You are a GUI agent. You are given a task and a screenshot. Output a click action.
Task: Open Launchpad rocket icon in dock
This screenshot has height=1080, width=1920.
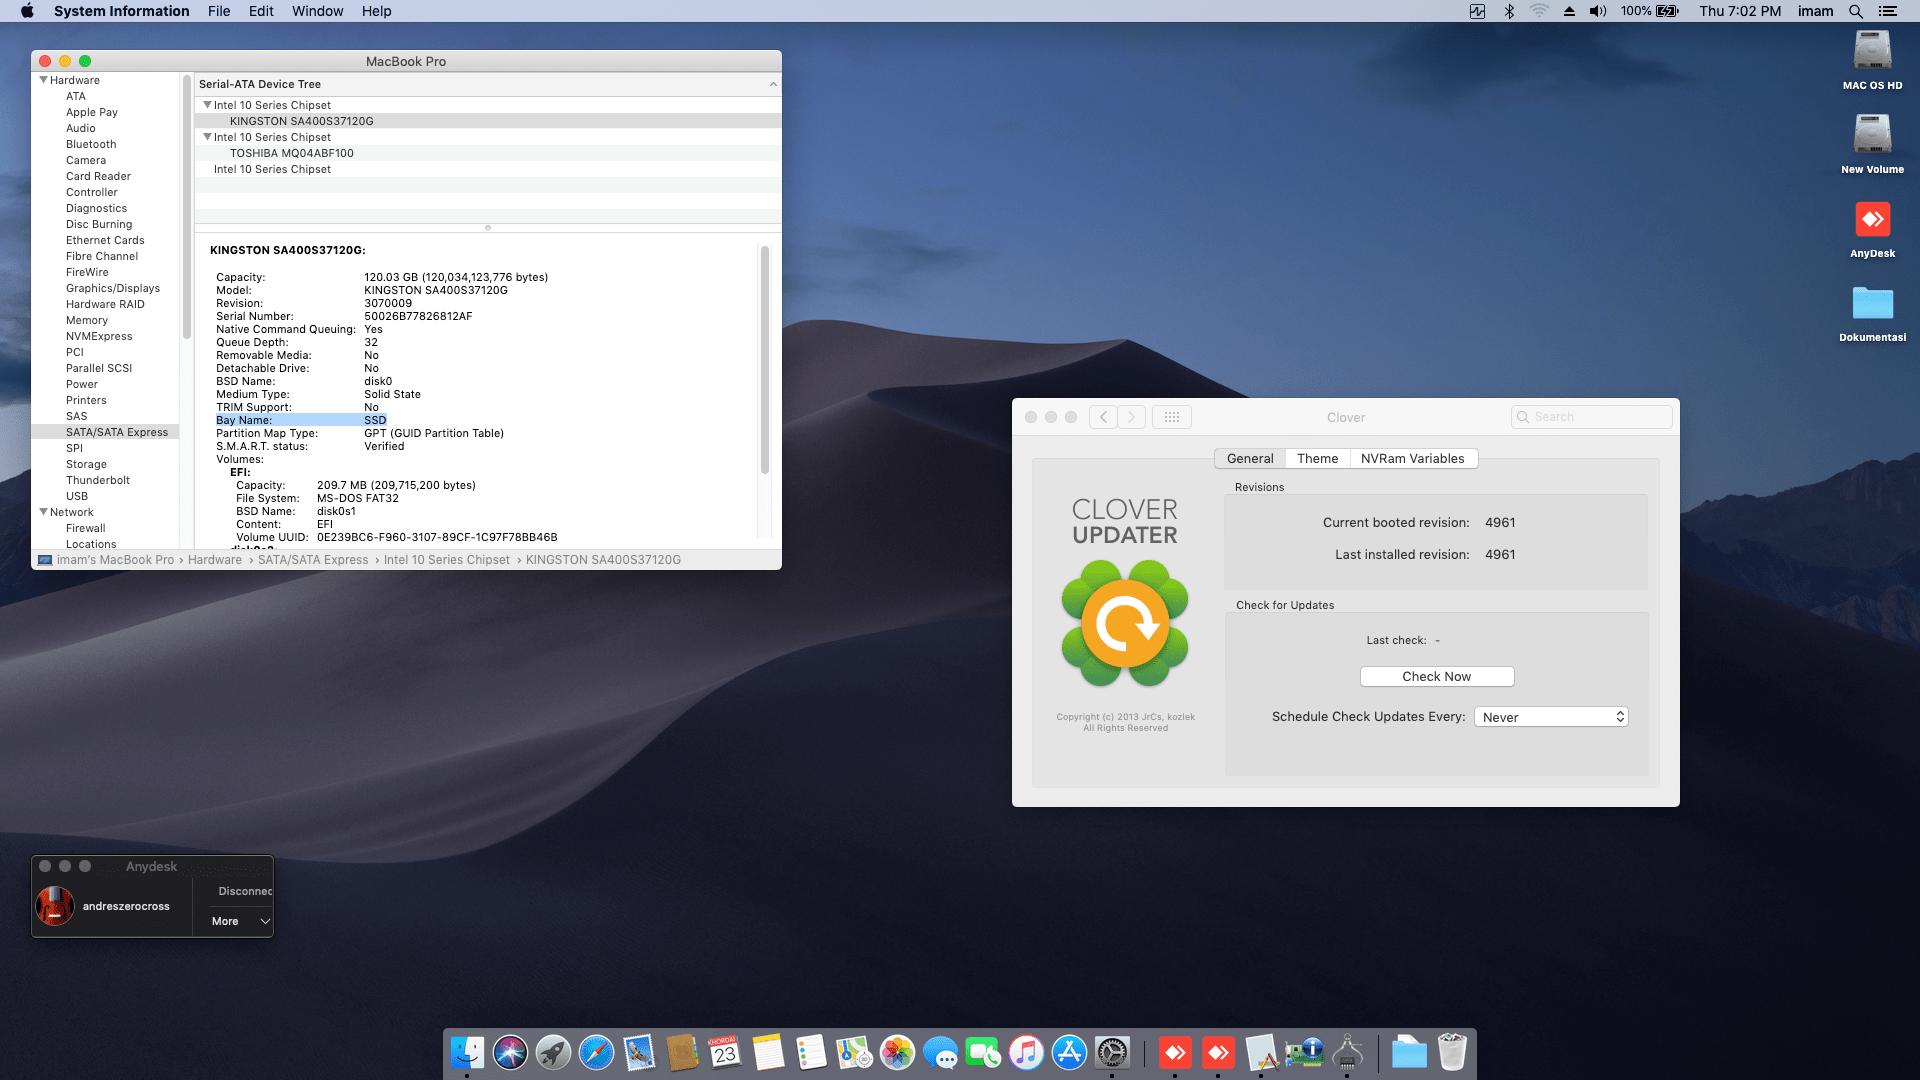pos(553,1052)
